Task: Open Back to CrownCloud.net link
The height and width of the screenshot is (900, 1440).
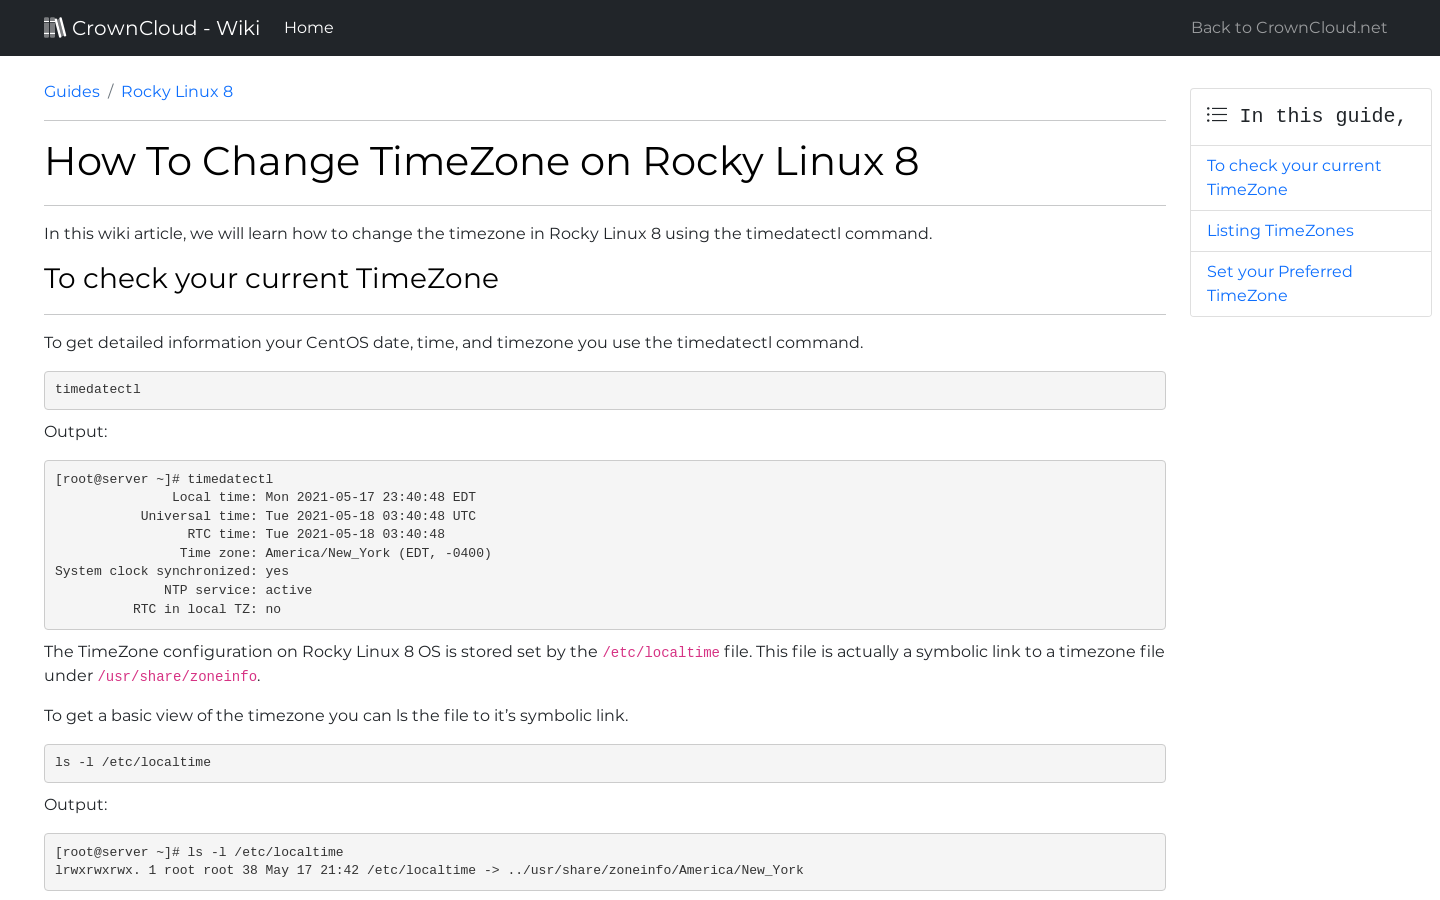Action: point(1289,28)
